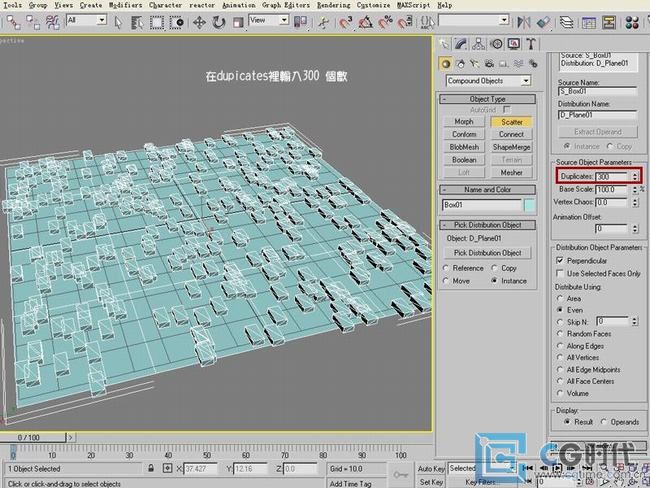This screenshot has height=488, width=650.
Task: Enable the Perpendicular checkbox
Action: click(x=560, y=260)
